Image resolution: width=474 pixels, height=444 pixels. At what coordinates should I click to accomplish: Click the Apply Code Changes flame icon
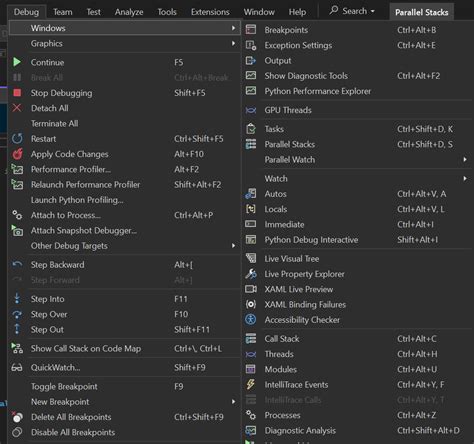(x=17, y=154)
